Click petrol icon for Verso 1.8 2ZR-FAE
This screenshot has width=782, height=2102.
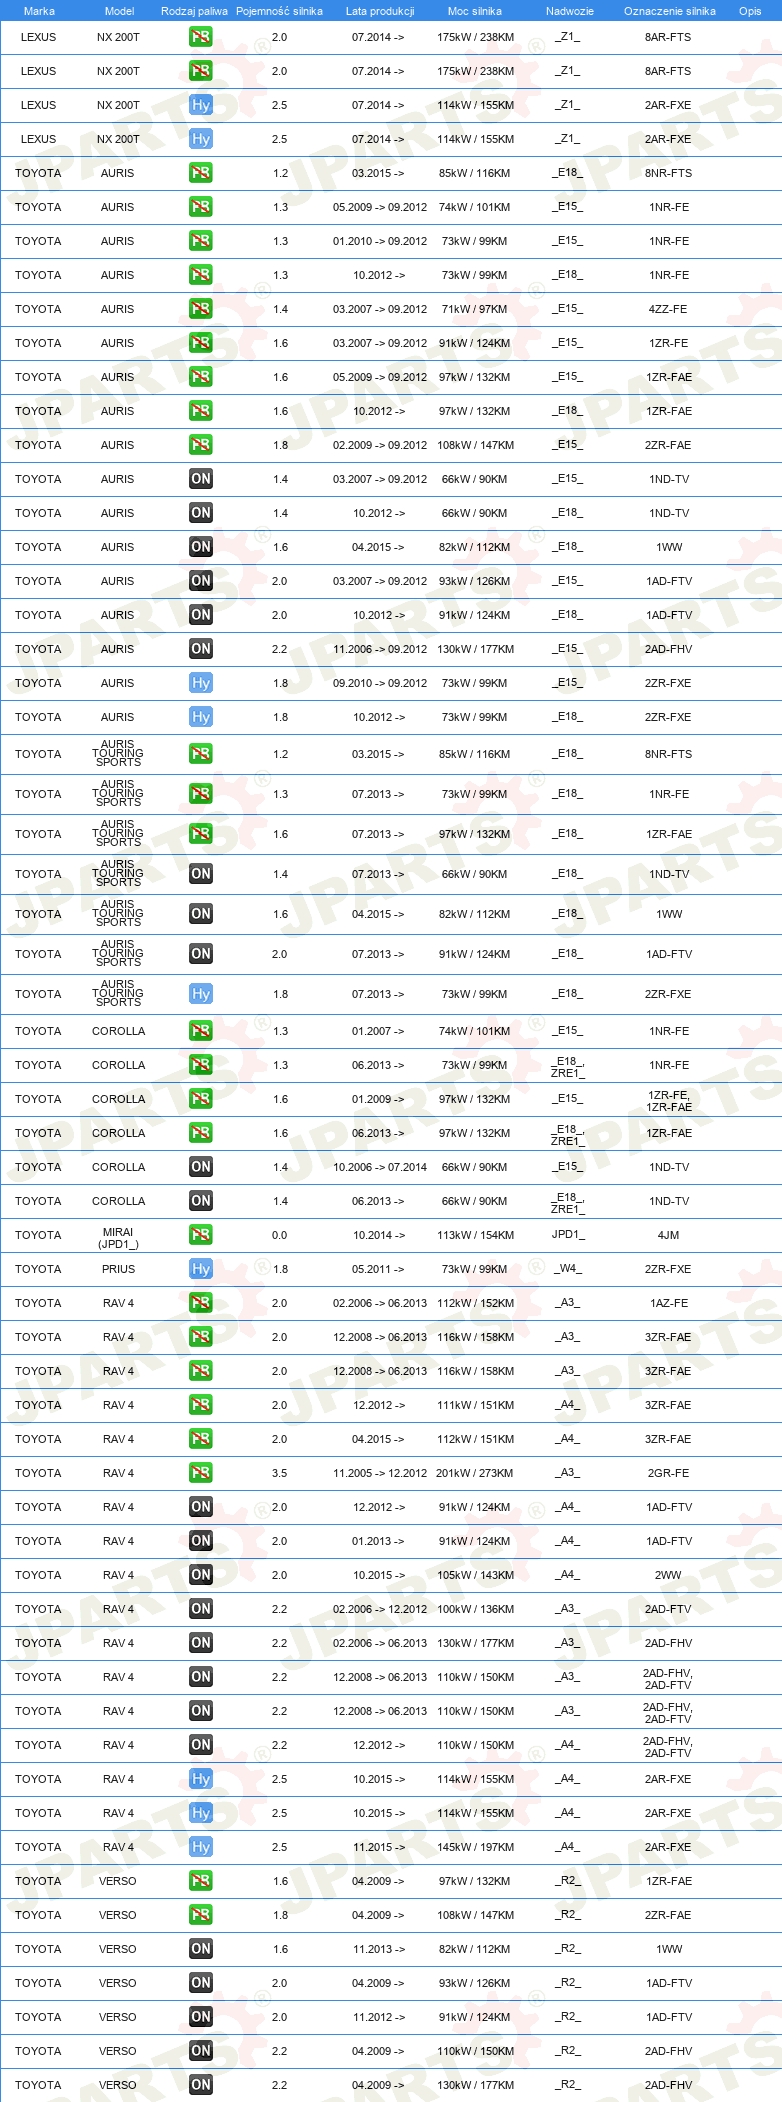[201, 1915]
